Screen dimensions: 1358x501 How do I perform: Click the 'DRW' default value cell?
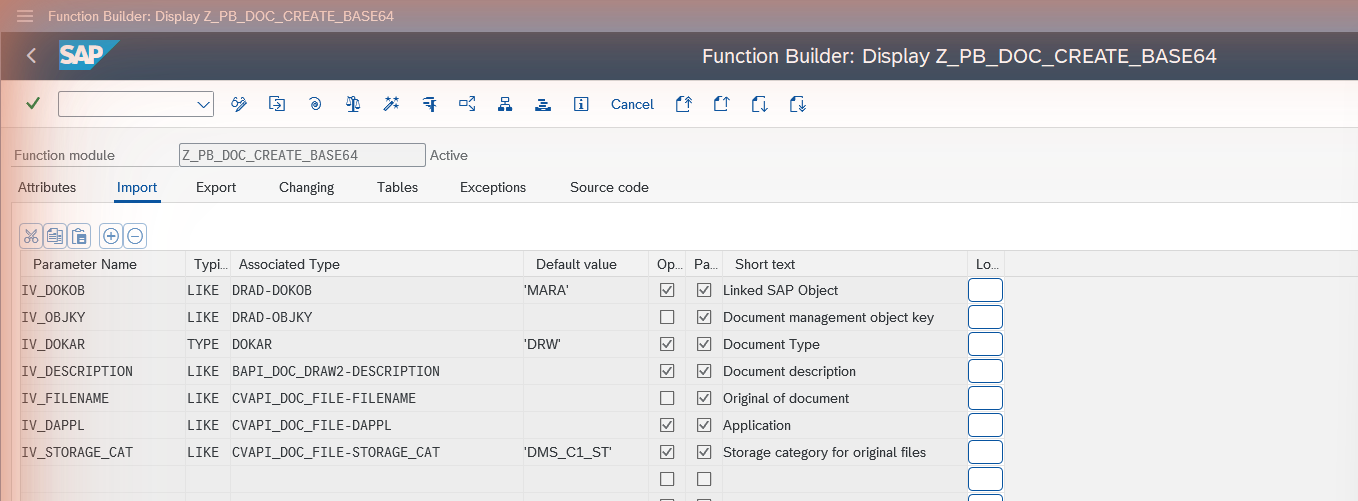[x=586, y=344]
